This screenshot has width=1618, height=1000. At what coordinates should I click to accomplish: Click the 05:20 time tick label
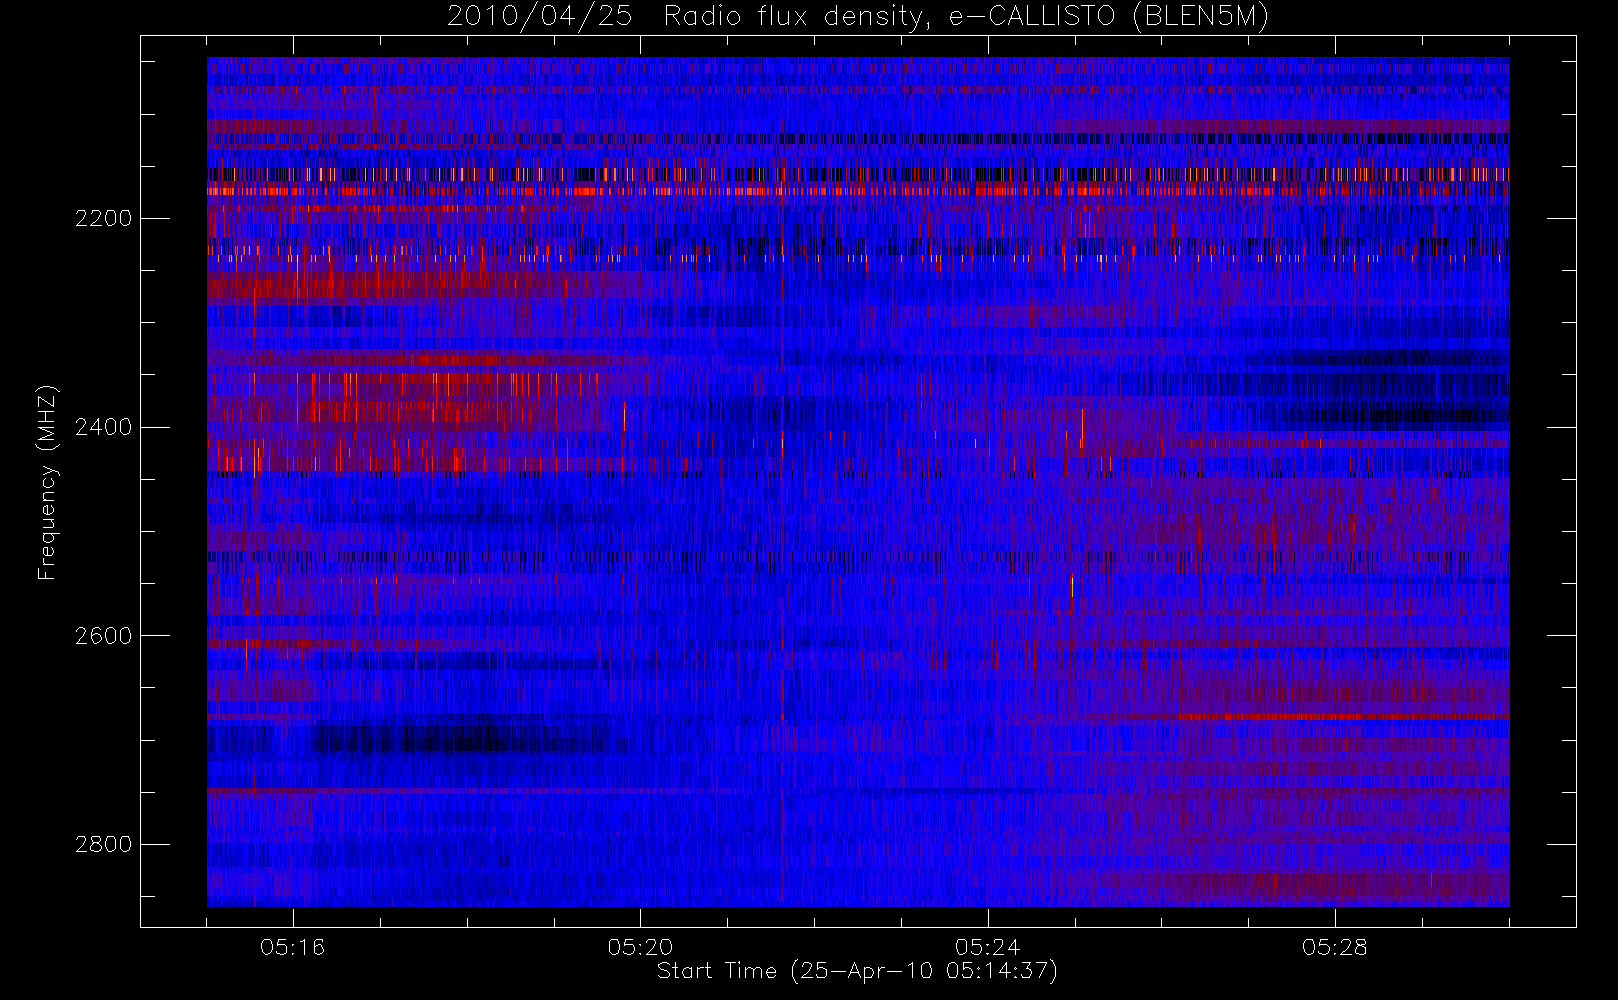point(640,947)
